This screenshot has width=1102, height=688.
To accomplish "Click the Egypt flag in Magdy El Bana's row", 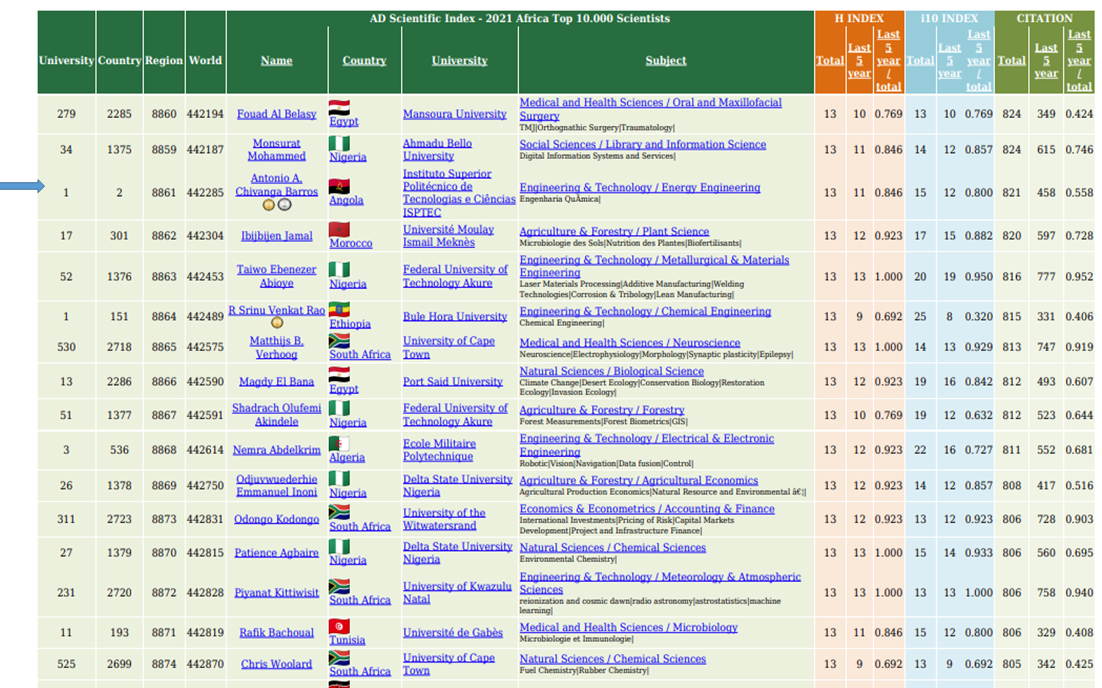I will (x=339, y=375).
